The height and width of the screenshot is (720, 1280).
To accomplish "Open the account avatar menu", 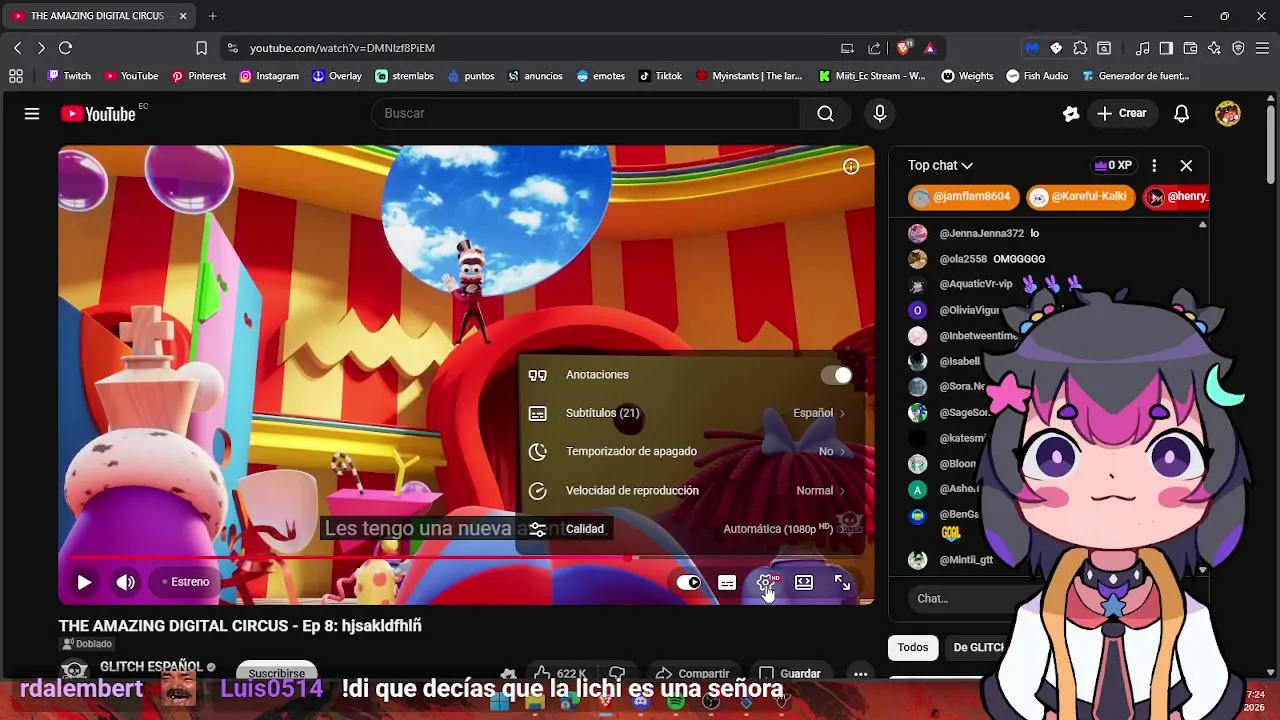I will tap(1228, 114).
